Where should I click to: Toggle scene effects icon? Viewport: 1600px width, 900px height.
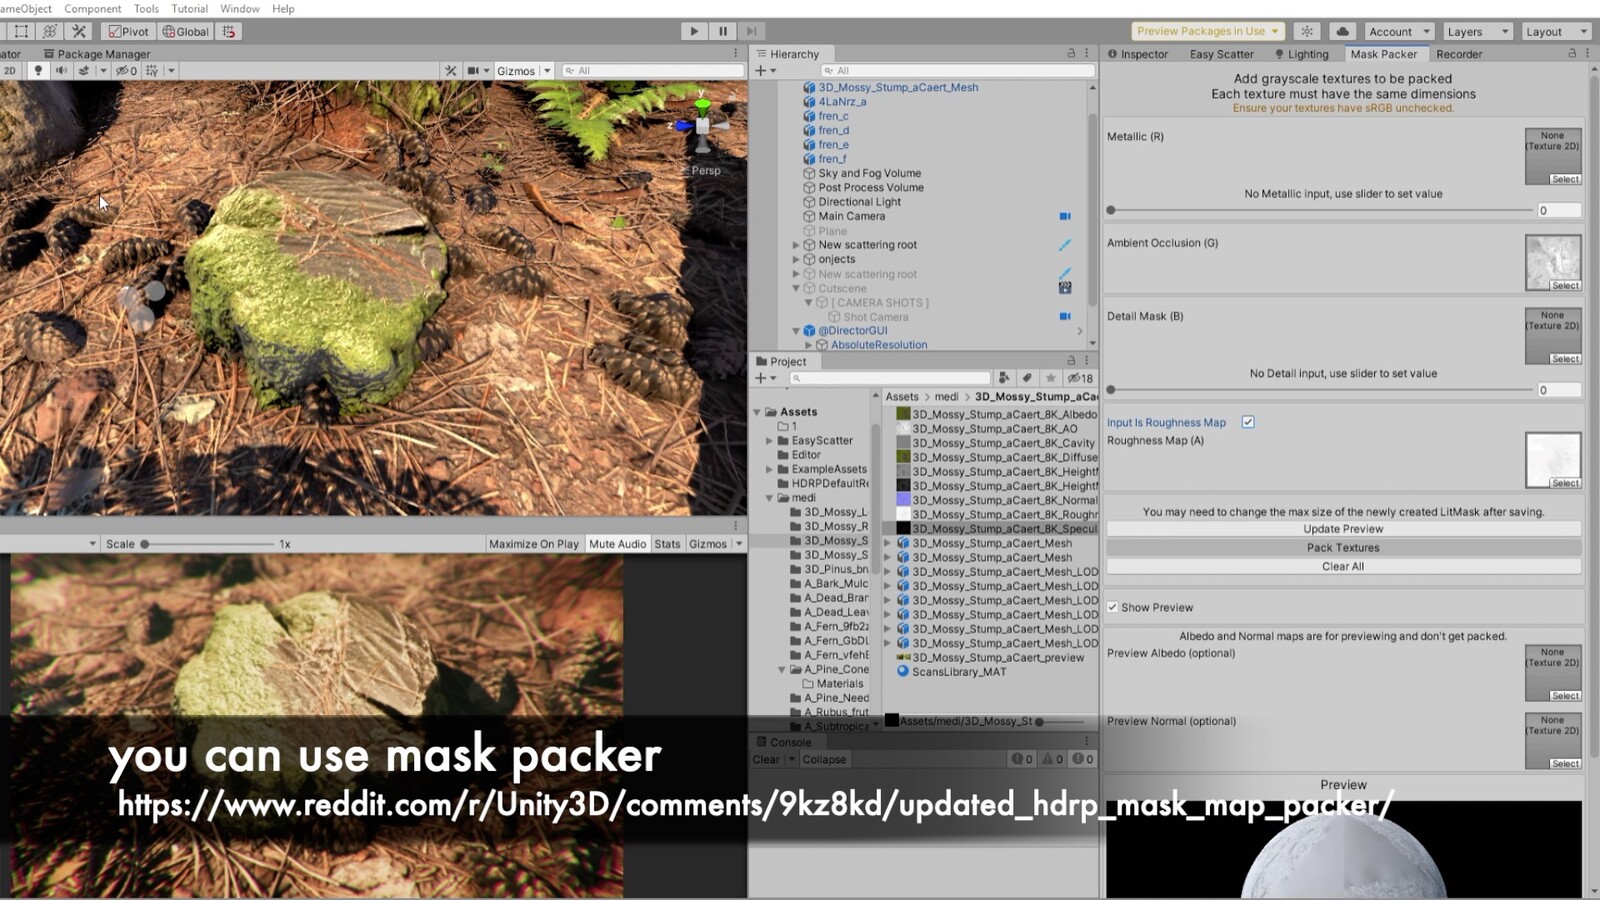coord(84,70)
